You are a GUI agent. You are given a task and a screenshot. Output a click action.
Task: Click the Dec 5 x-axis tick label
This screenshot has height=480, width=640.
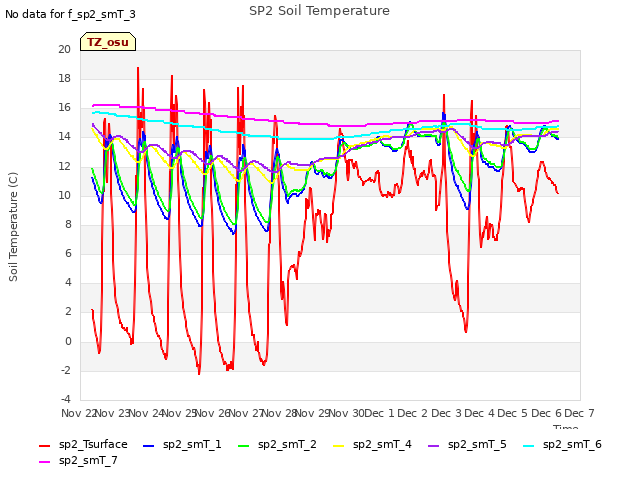tap(513, 413)
